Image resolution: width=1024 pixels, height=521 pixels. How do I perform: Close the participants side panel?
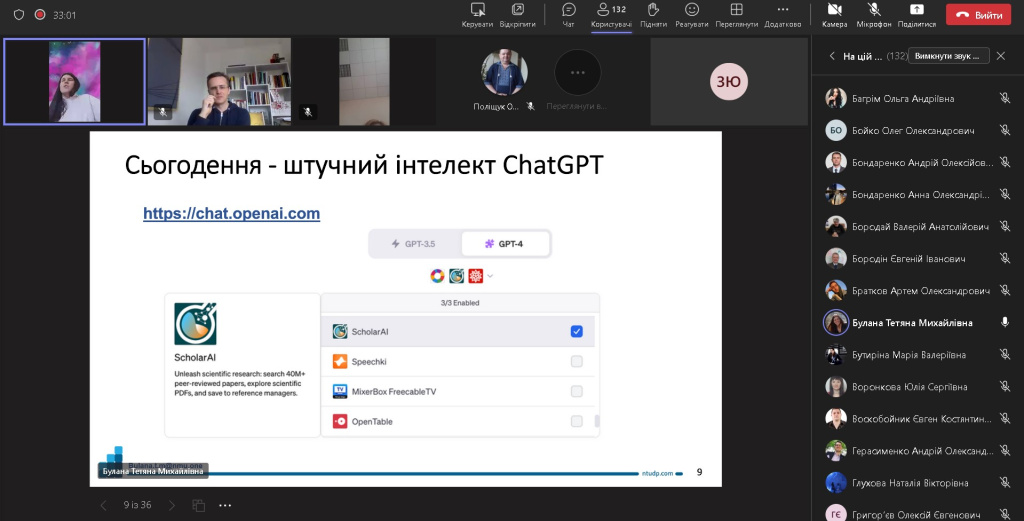(x=1000, y=56)
